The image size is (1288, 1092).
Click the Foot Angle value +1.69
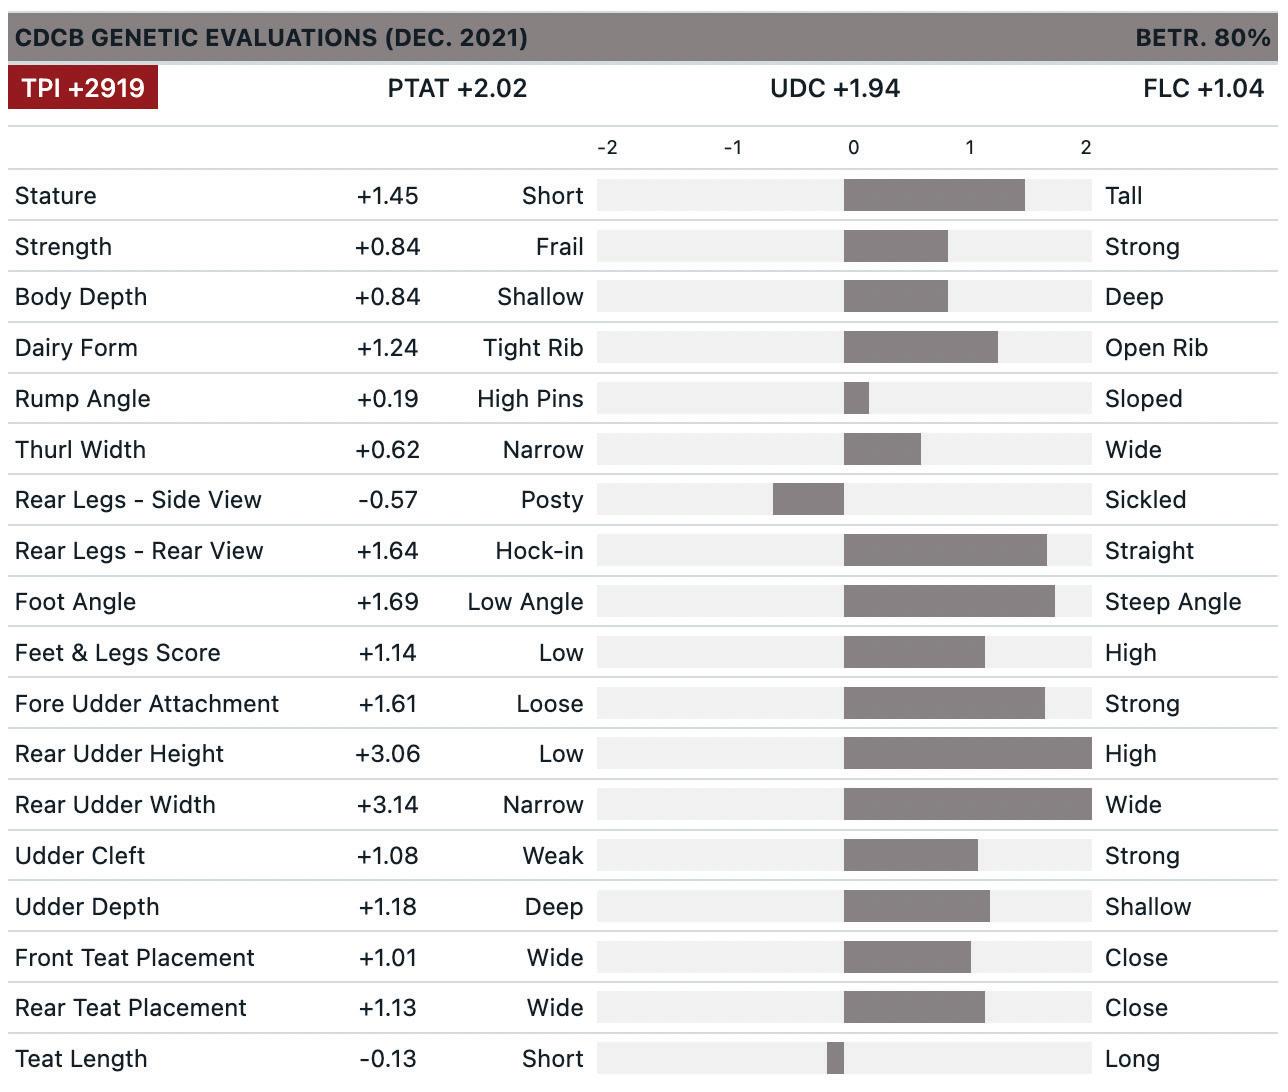click(x=388, y=602)
